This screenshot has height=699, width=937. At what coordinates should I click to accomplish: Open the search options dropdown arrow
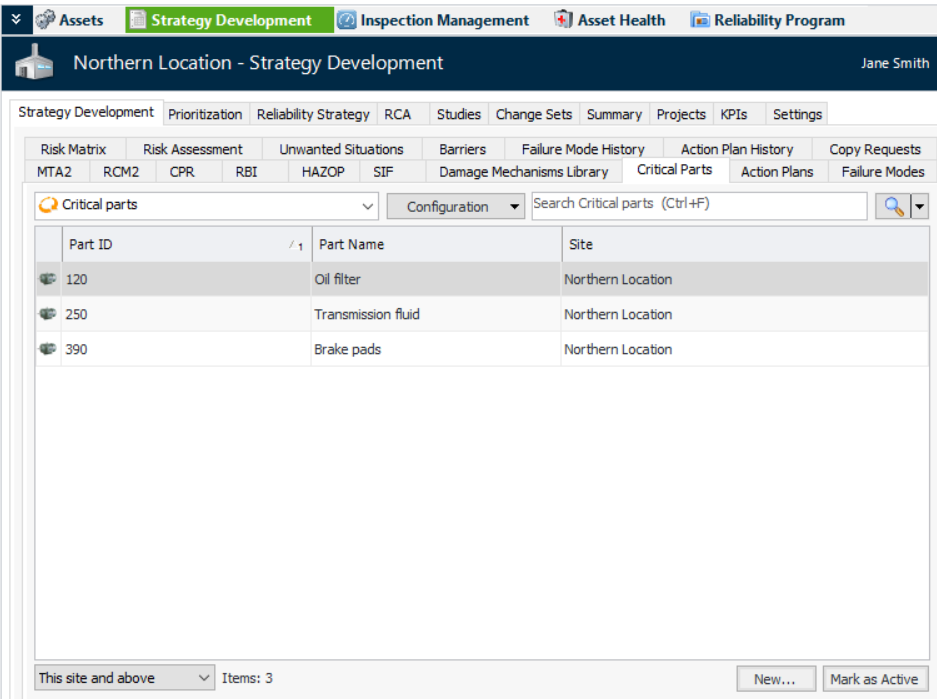pos(920,207)
